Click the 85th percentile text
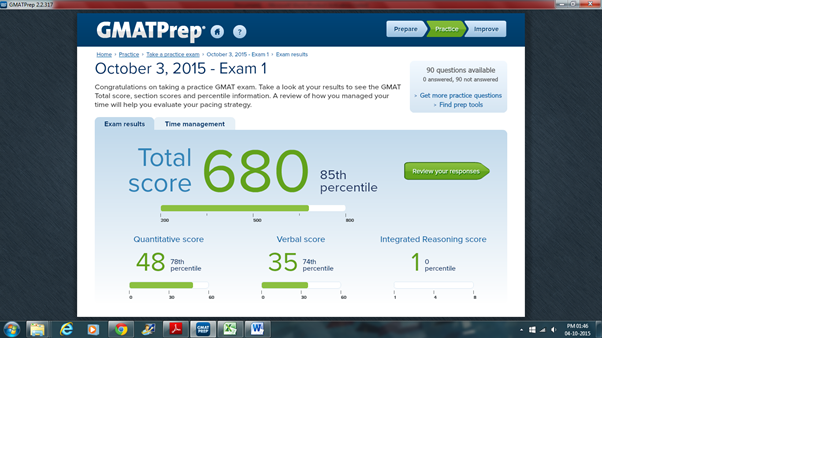The width and height of the screenshot is (819, 460). (348, 181)
